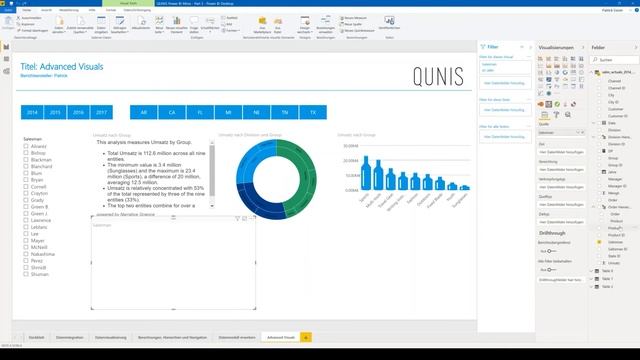Expand the first Table entry below Umsatz
This screenshot has width=640, height=360.
[592, 271]
